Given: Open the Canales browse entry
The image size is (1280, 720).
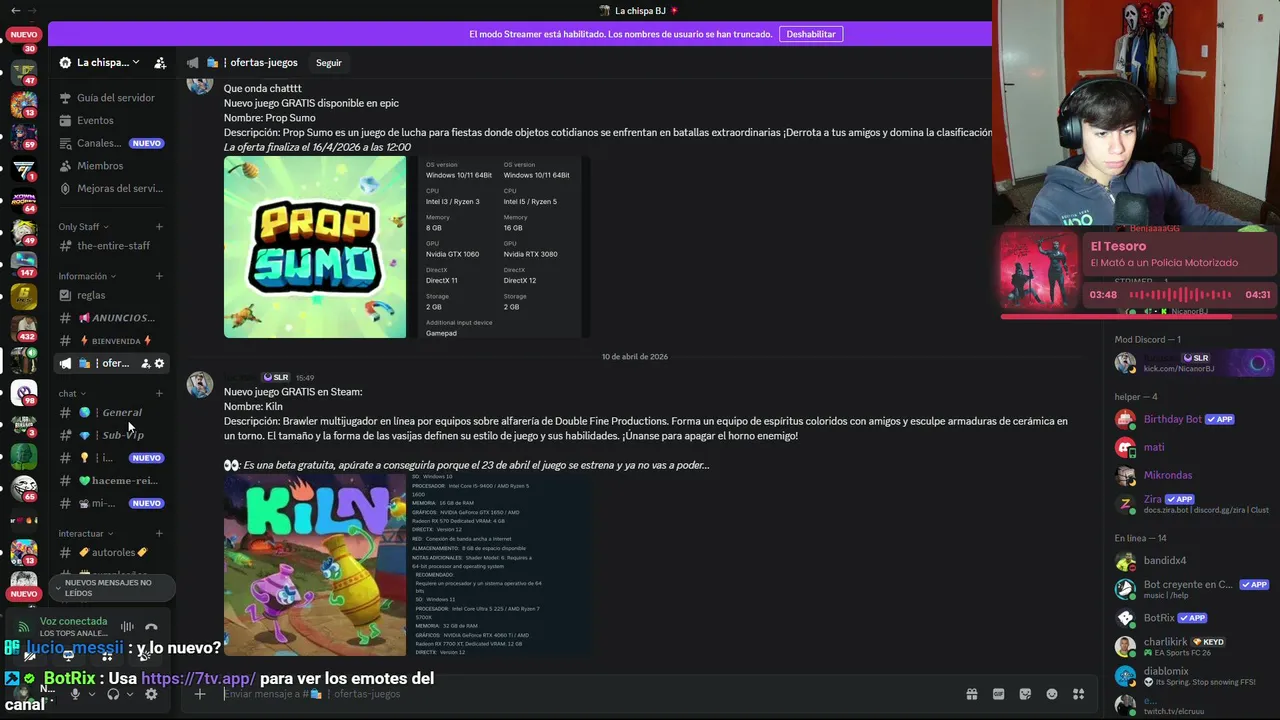Looking at the screenshot, I should pyautogui.click(x=111, y=143).
